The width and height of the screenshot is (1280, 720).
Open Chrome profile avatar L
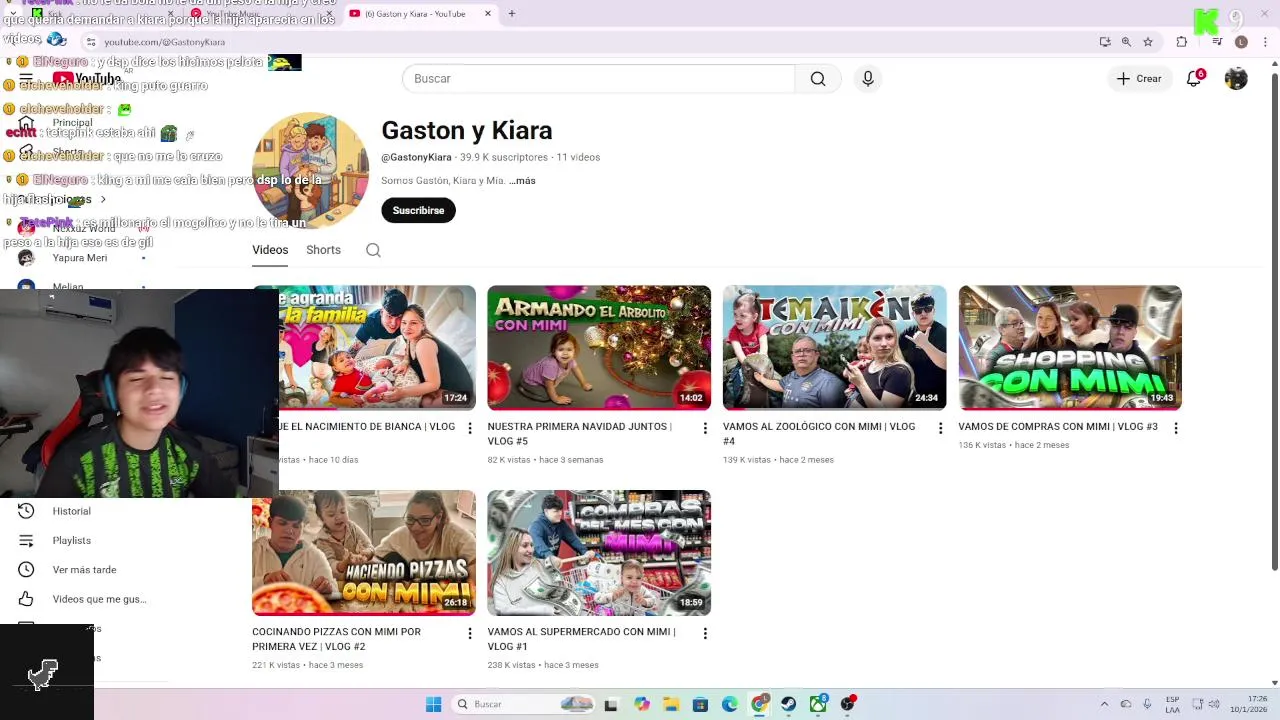click(1241, 42)
